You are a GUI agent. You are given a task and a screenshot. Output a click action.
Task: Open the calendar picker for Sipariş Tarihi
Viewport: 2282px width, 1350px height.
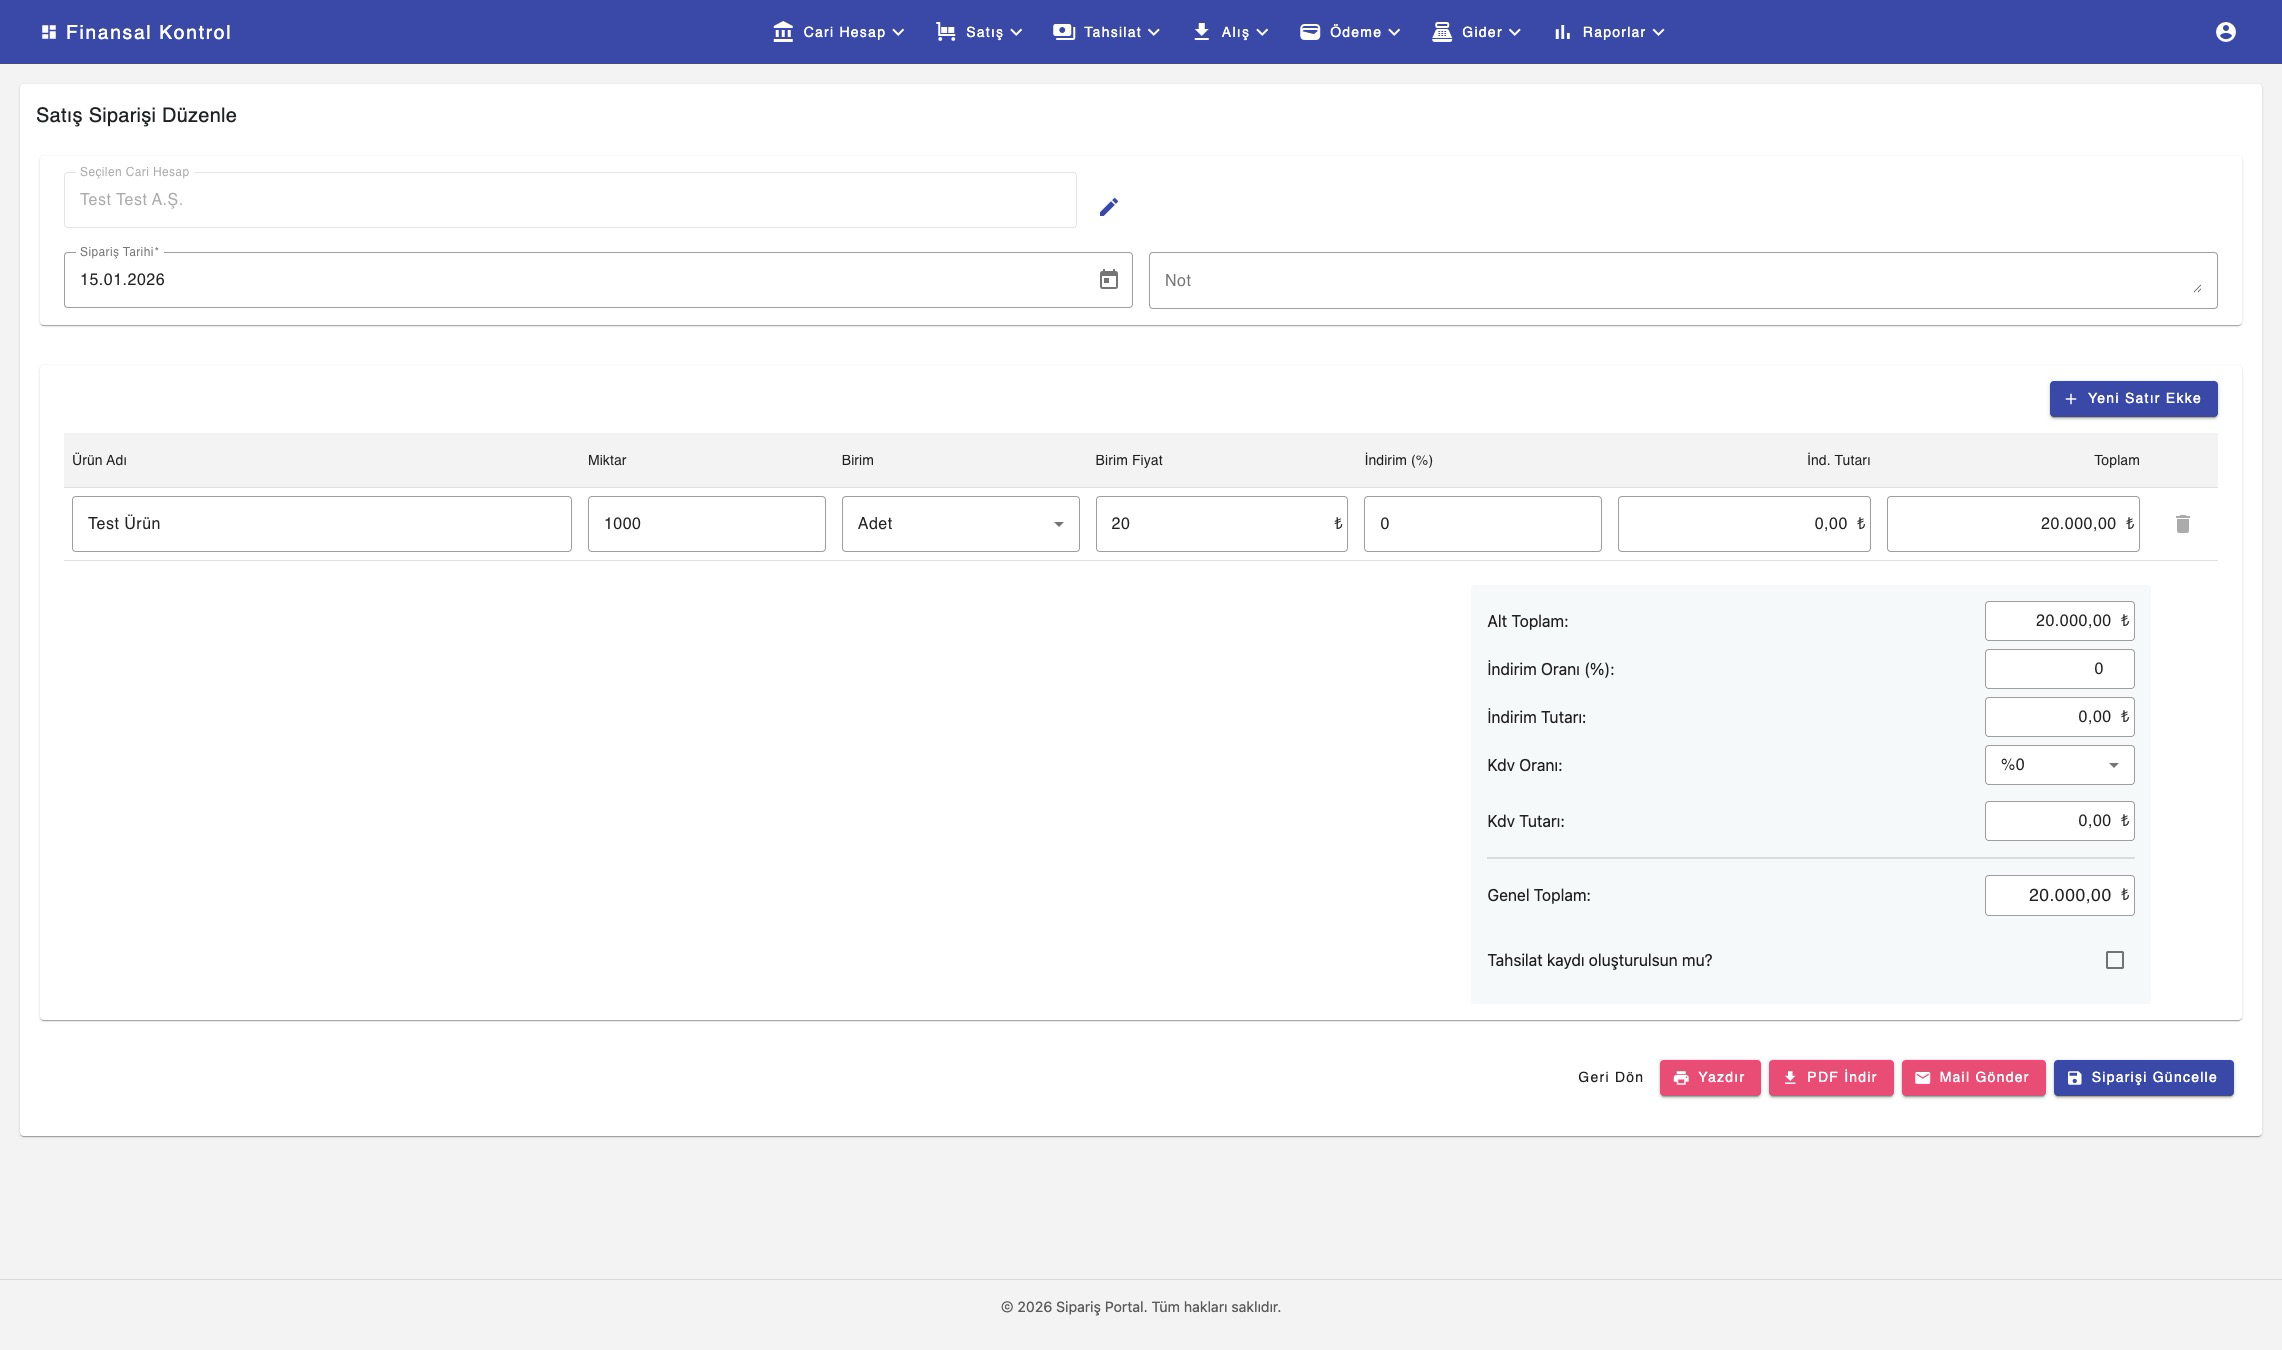[x=1108, y=280]
